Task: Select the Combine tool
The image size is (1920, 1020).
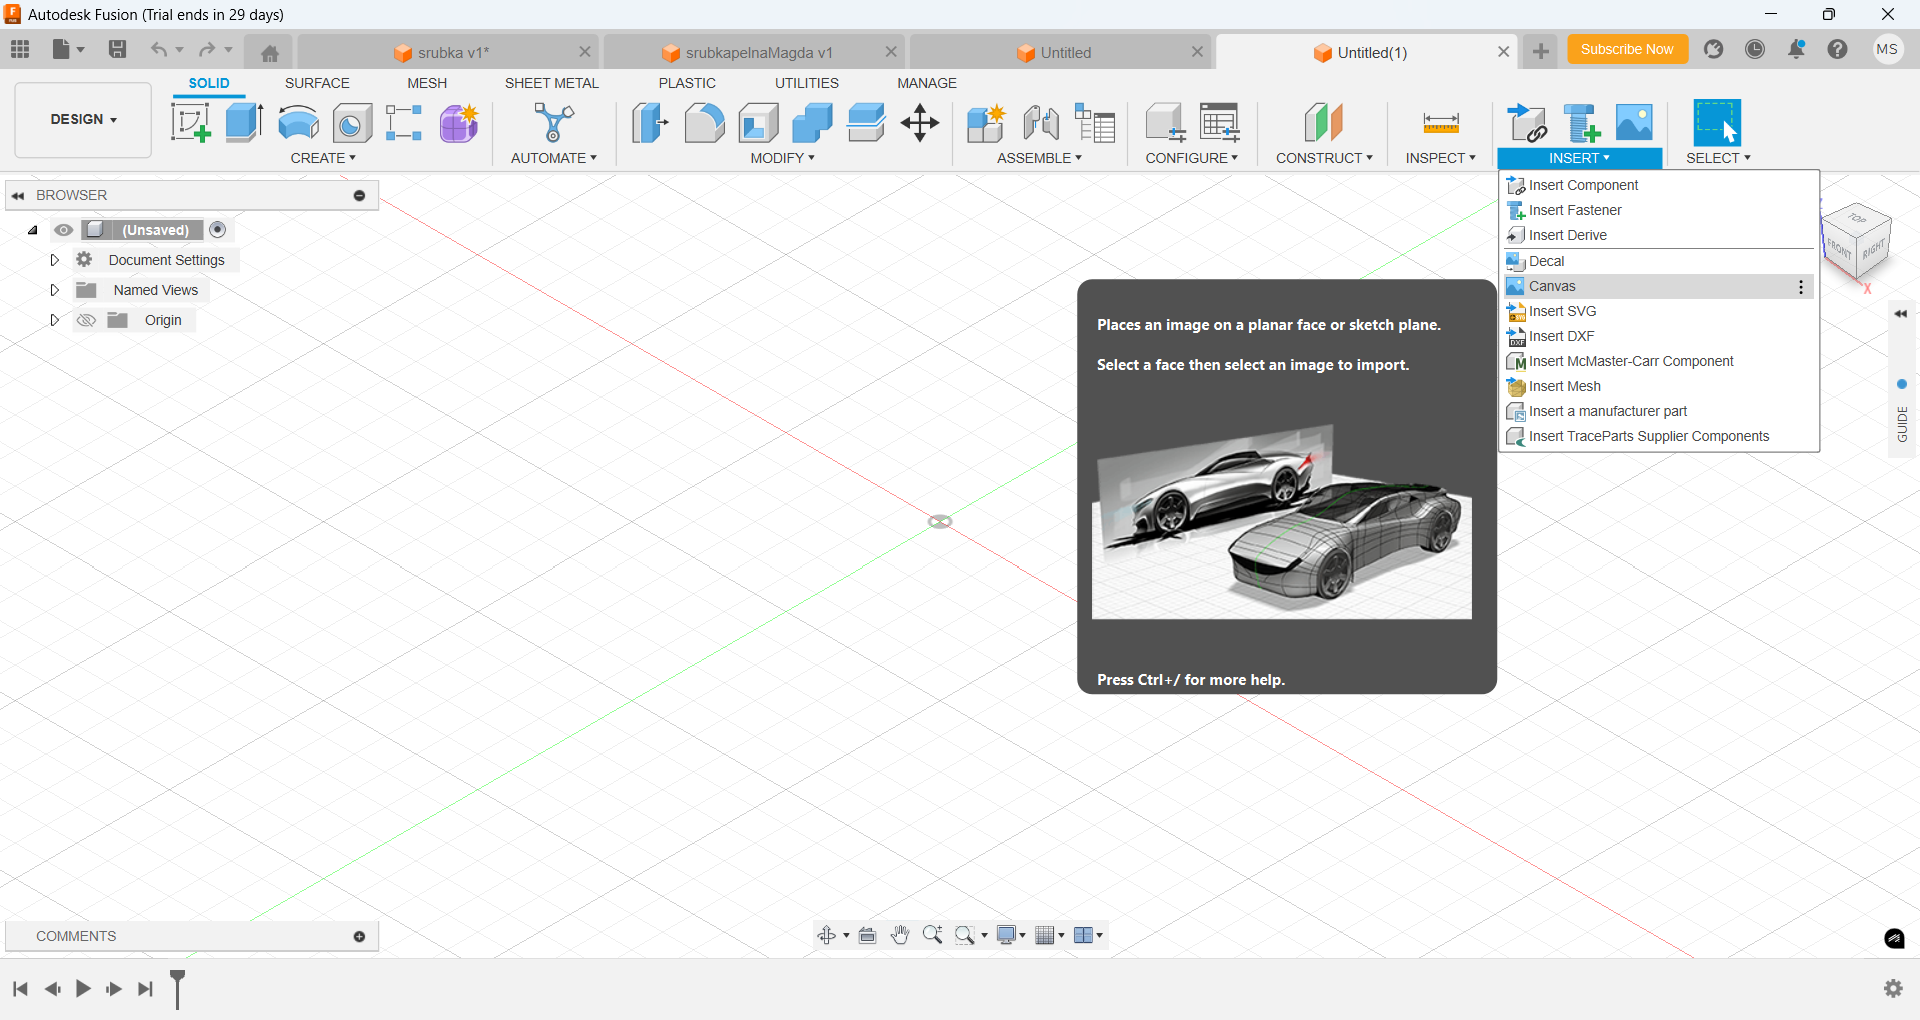Action: point(812,123)
